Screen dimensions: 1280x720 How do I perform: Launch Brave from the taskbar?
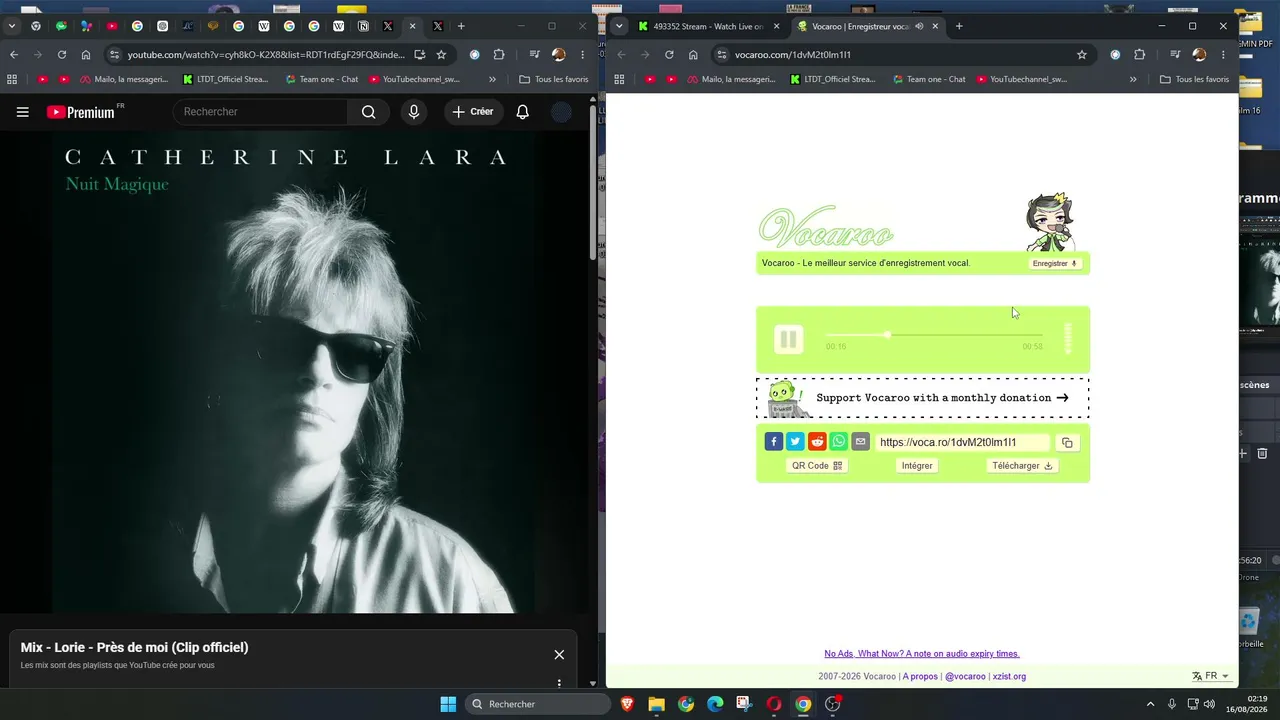tap(627, 704)
